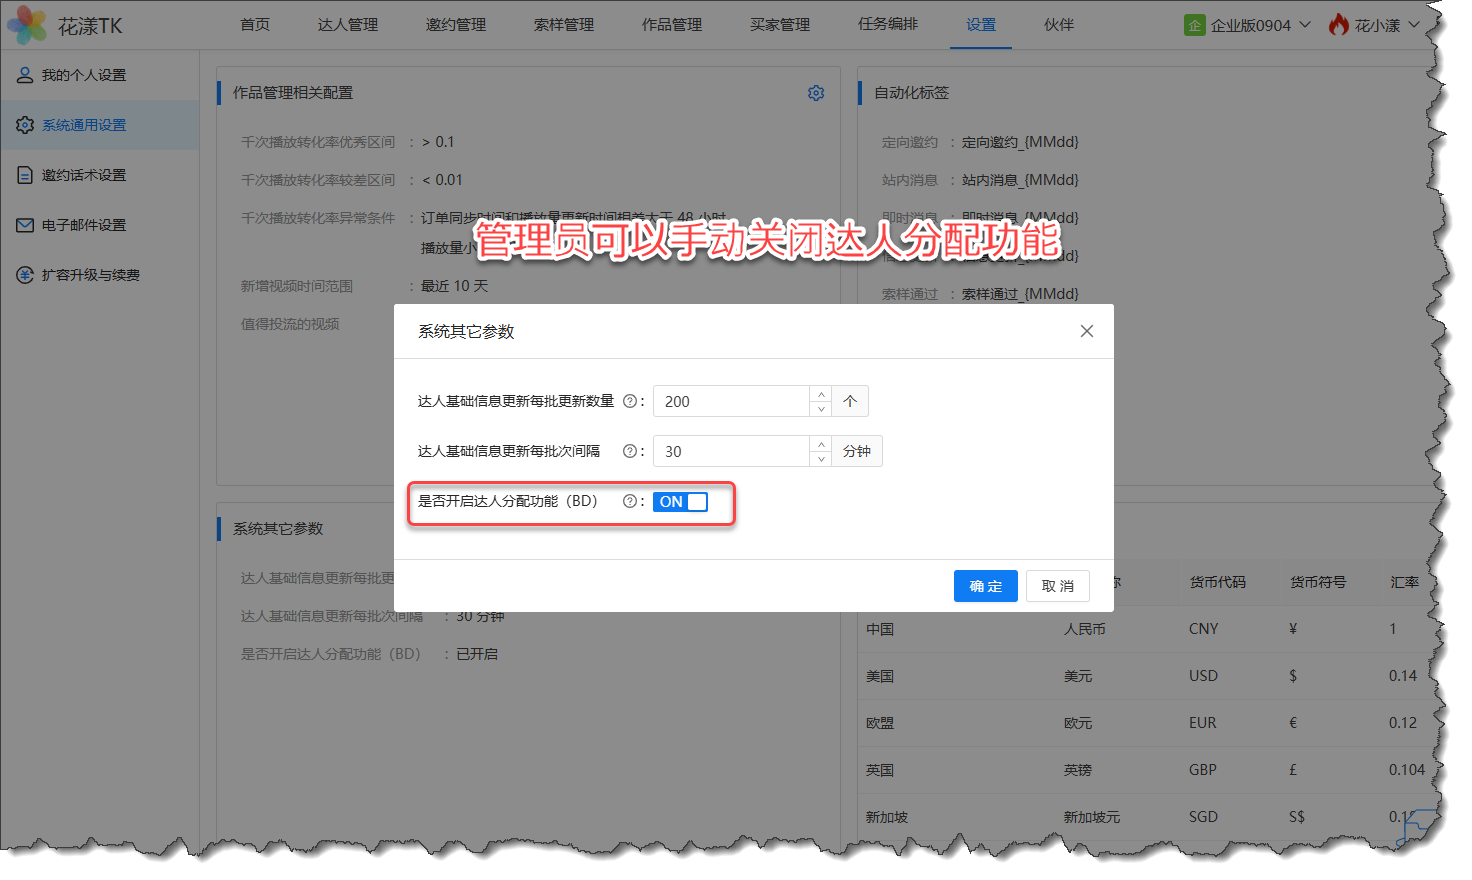Click help icon beside 是否开启达人分配功能

(x=630, y=501)
